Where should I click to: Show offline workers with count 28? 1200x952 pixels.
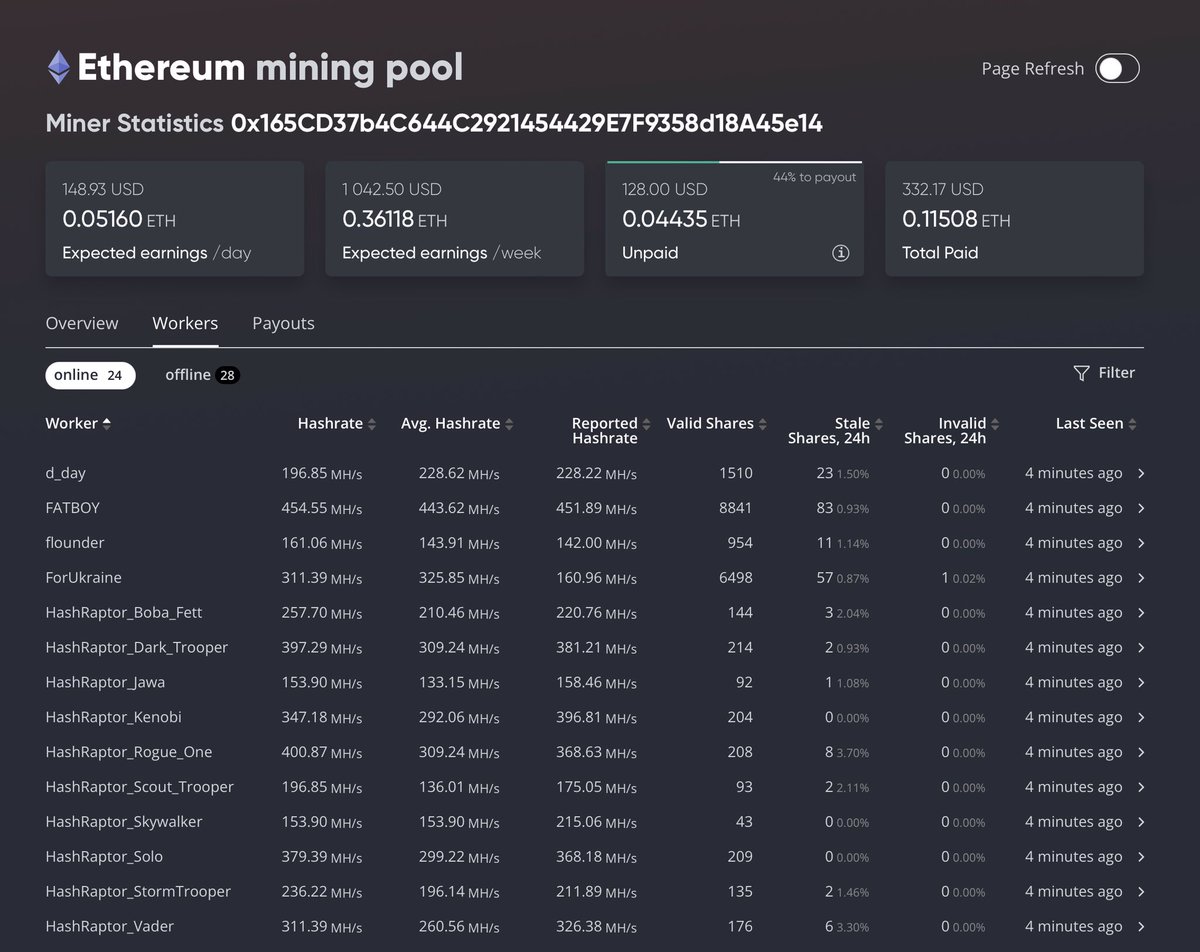pyautogui.click(x=201, y=374)
